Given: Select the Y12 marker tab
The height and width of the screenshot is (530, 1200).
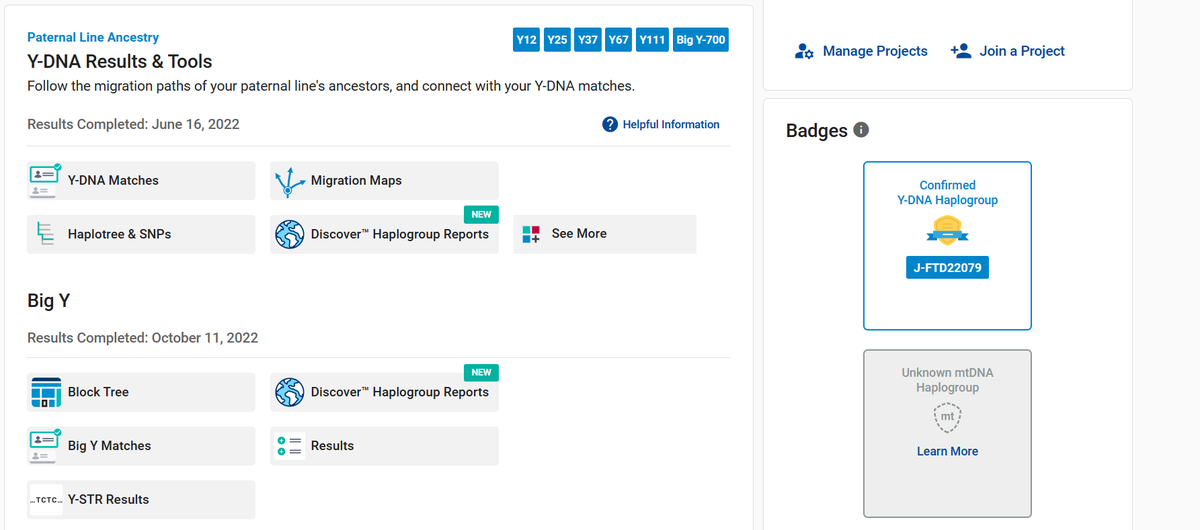Looking at the screenshot, I should click(526, 40).
